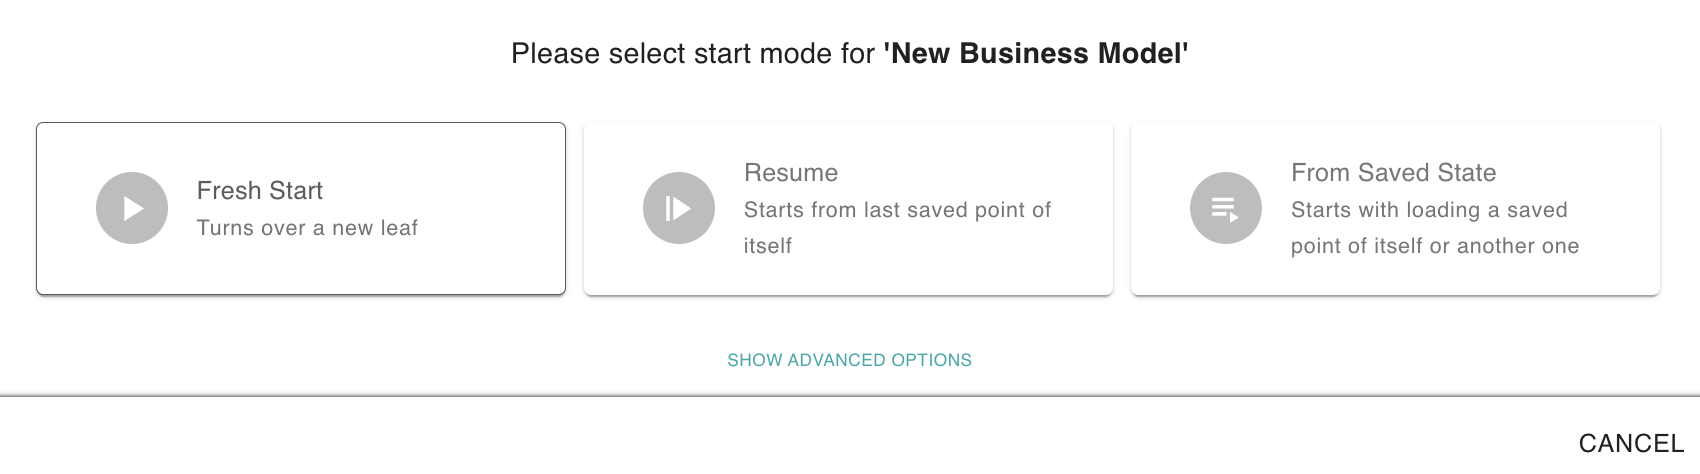Click 'point of itself or another one' line
The height and width of the screenshot is (474, 1700).
pyautogui.click(x=1435, y=246)
